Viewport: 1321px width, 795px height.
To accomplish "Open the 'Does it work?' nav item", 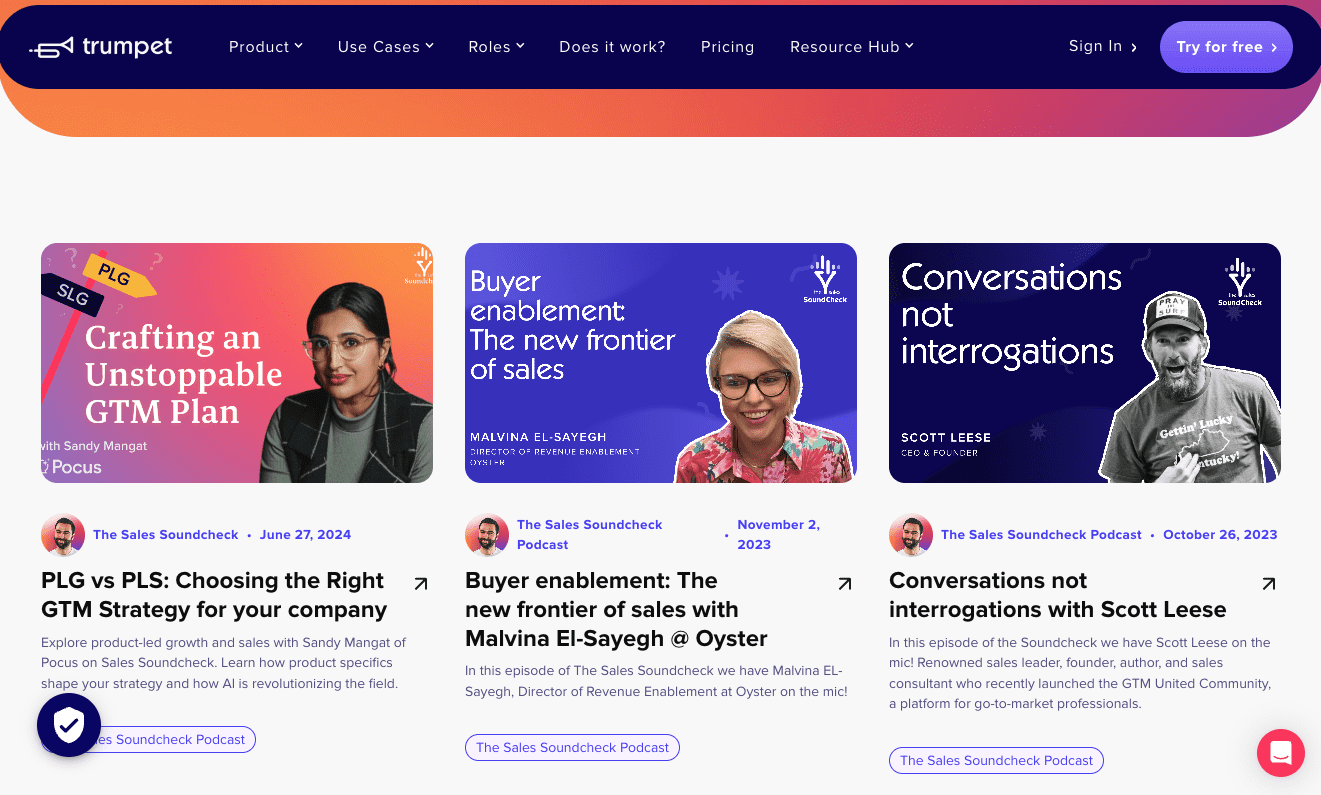I will (x=612, y=47).
